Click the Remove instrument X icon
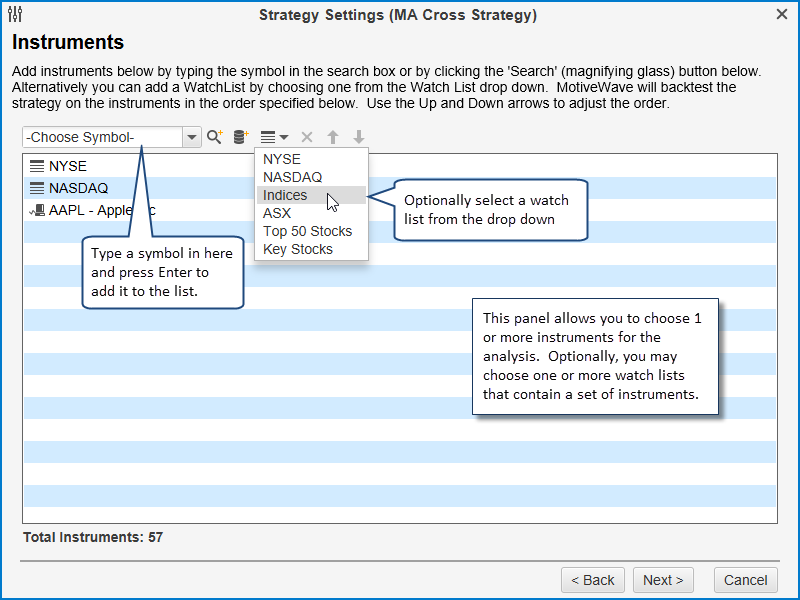 pos(307,137)
